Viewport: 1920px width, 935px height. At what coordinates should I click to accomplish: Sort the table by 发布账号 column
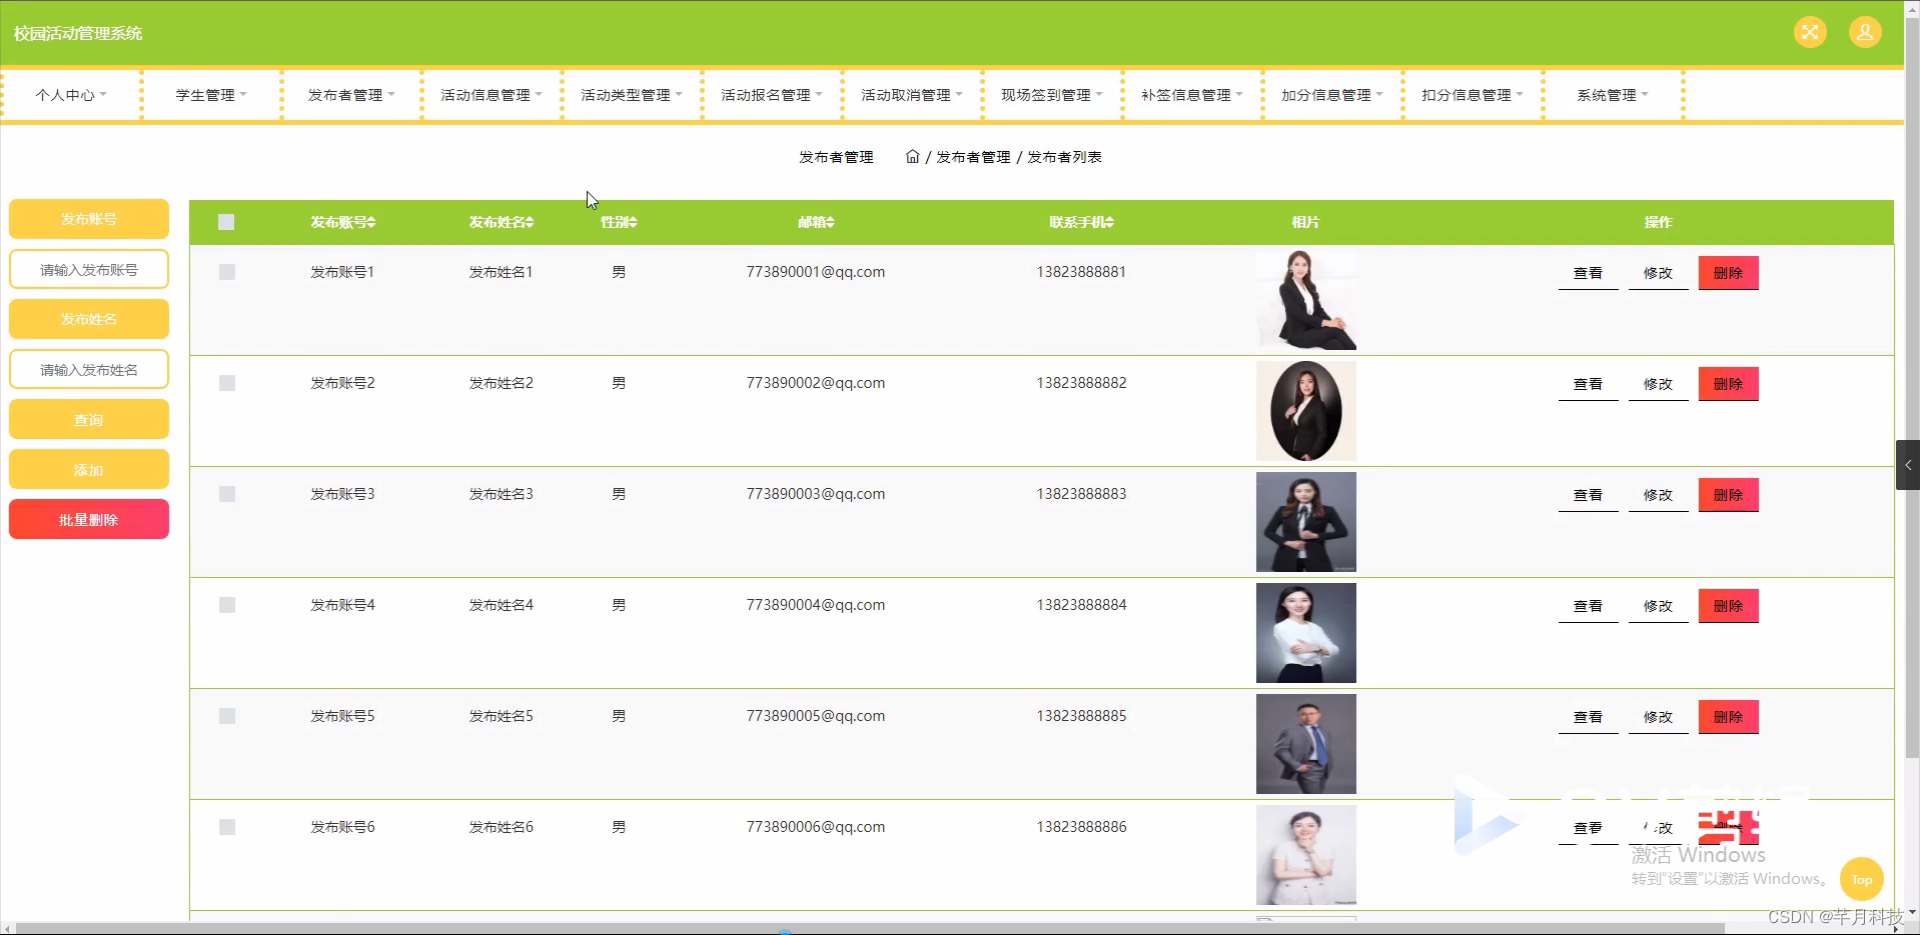[x=342, y=222]
